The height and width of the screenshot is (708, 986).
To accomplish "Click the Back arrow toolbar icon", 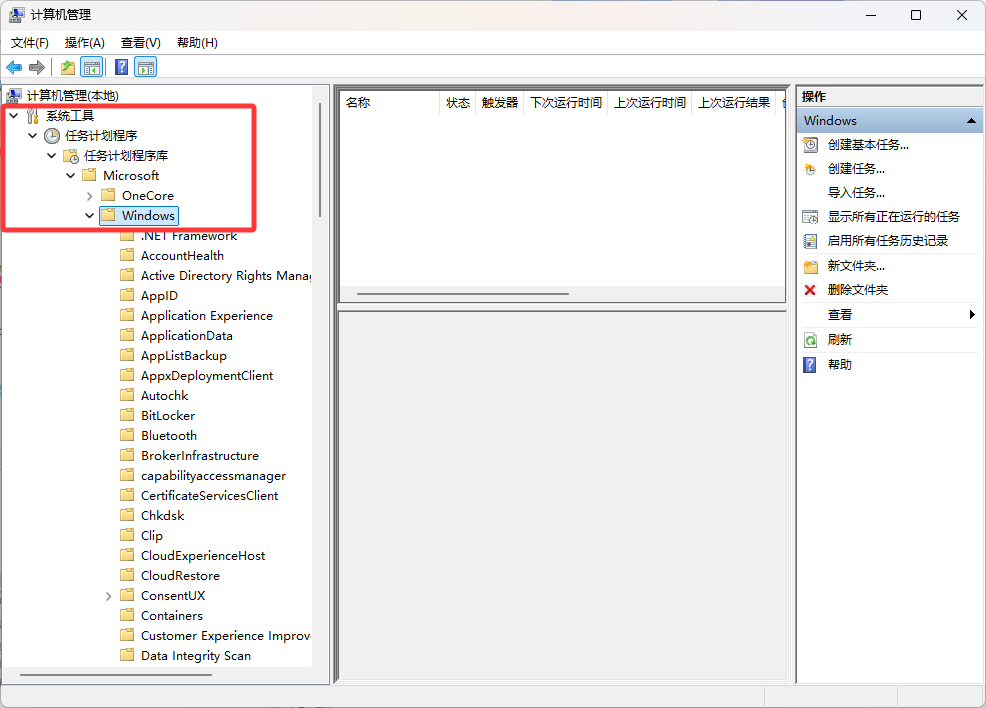I will (x=14, y=67).
